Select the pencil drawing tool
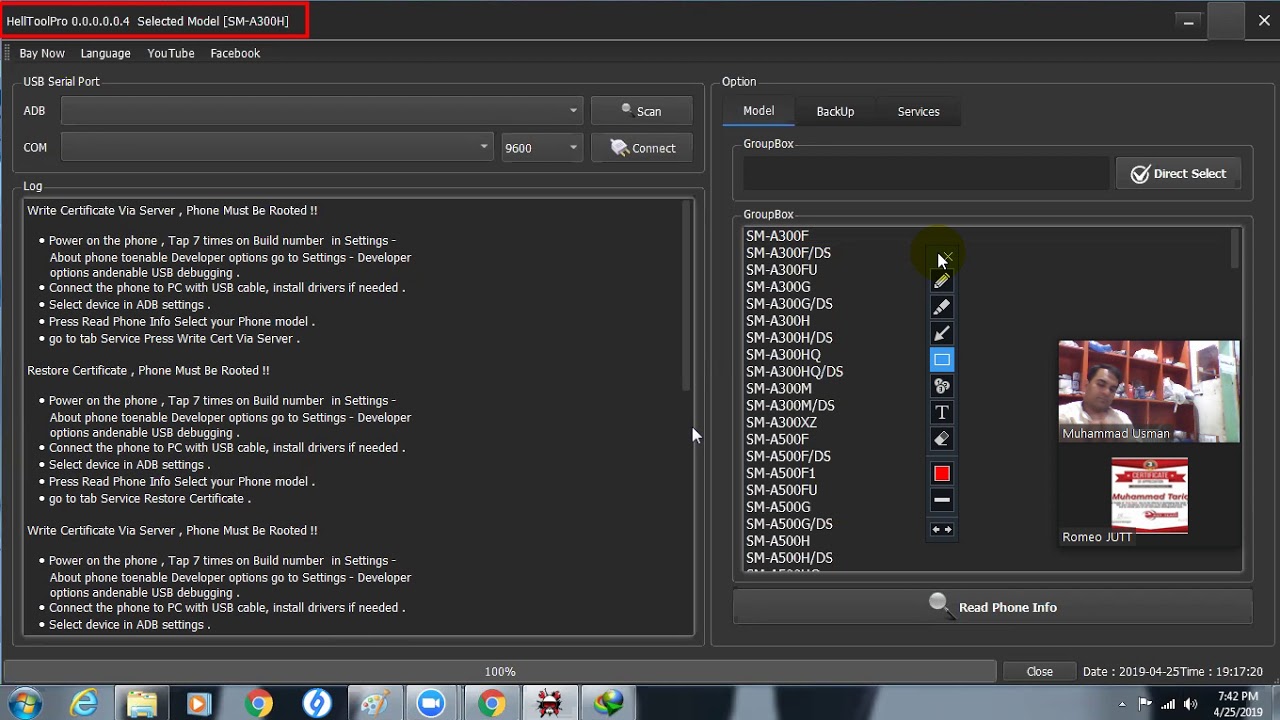The image size is (1280, 720). 942,281
